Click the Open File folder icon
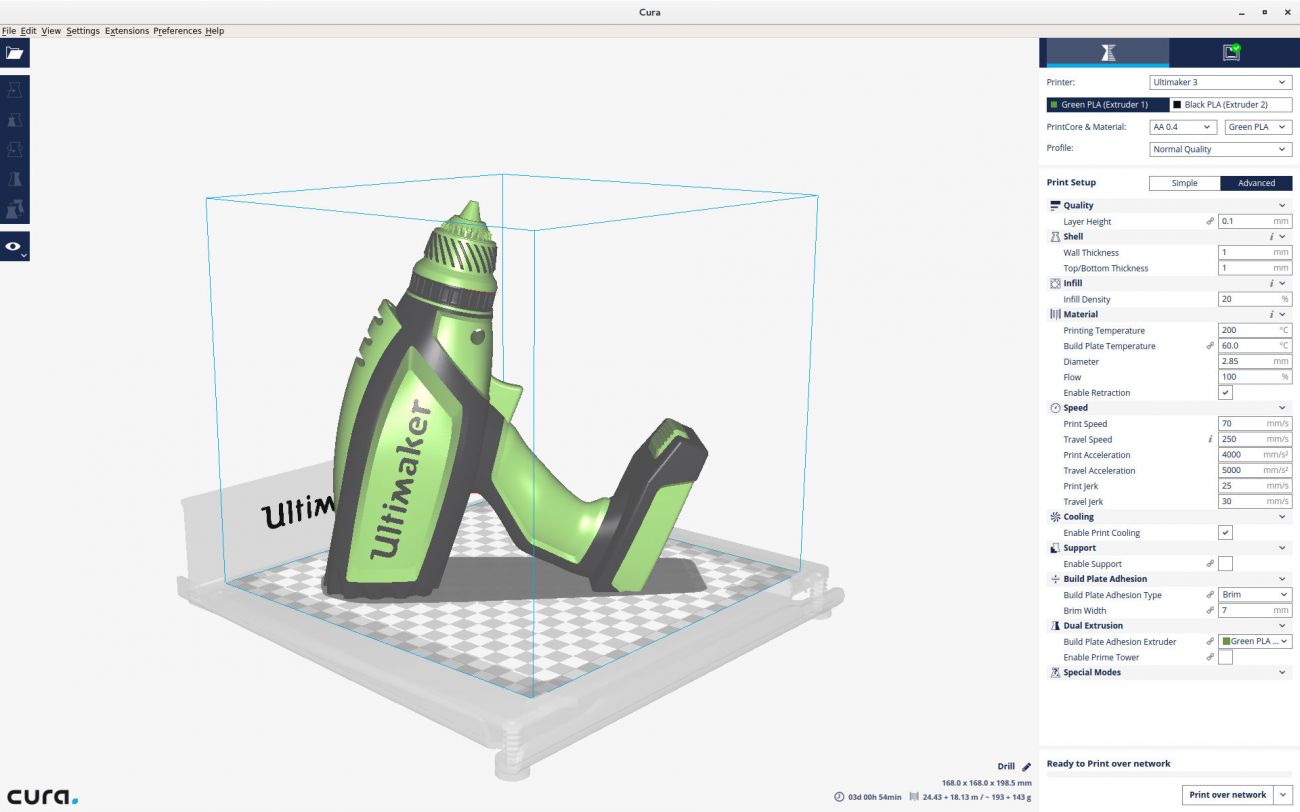The image size is (1300, 812). (14, 53)
